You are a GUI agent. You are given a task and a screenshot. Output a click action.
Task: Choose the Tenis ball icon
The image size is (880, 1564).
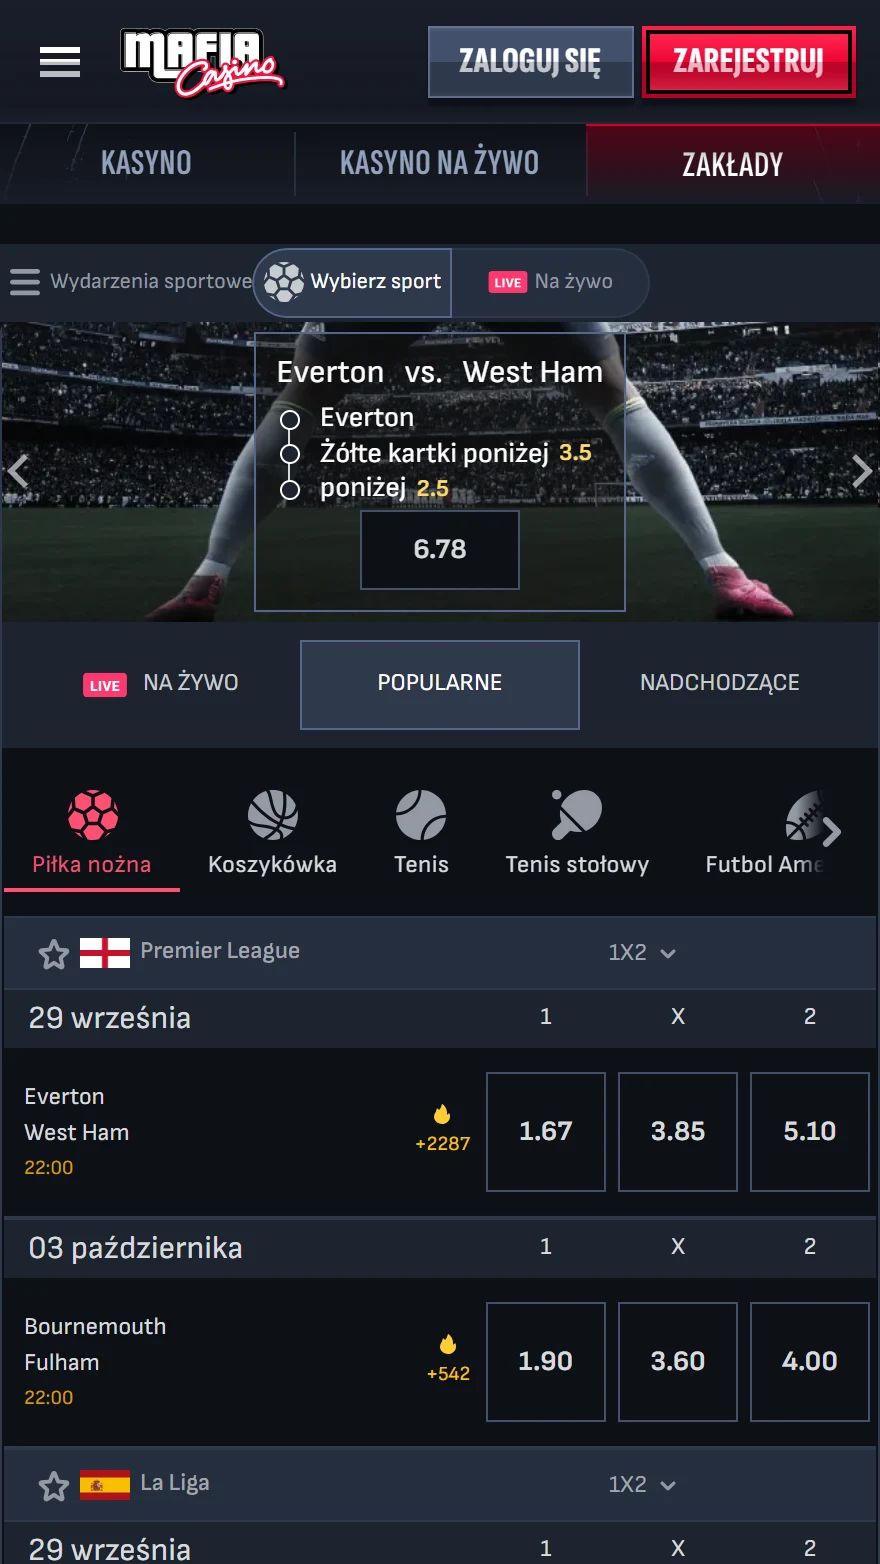(421, 815)
